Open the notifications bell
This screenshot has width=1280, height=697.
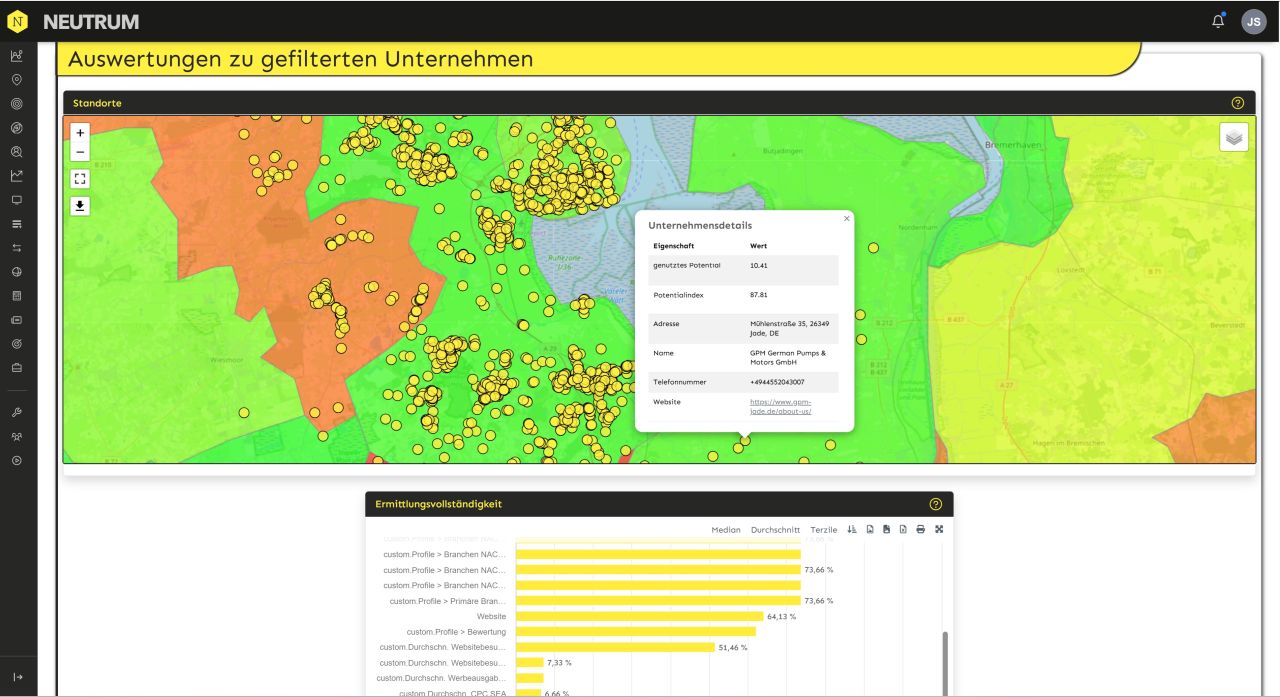(1218, 21)
